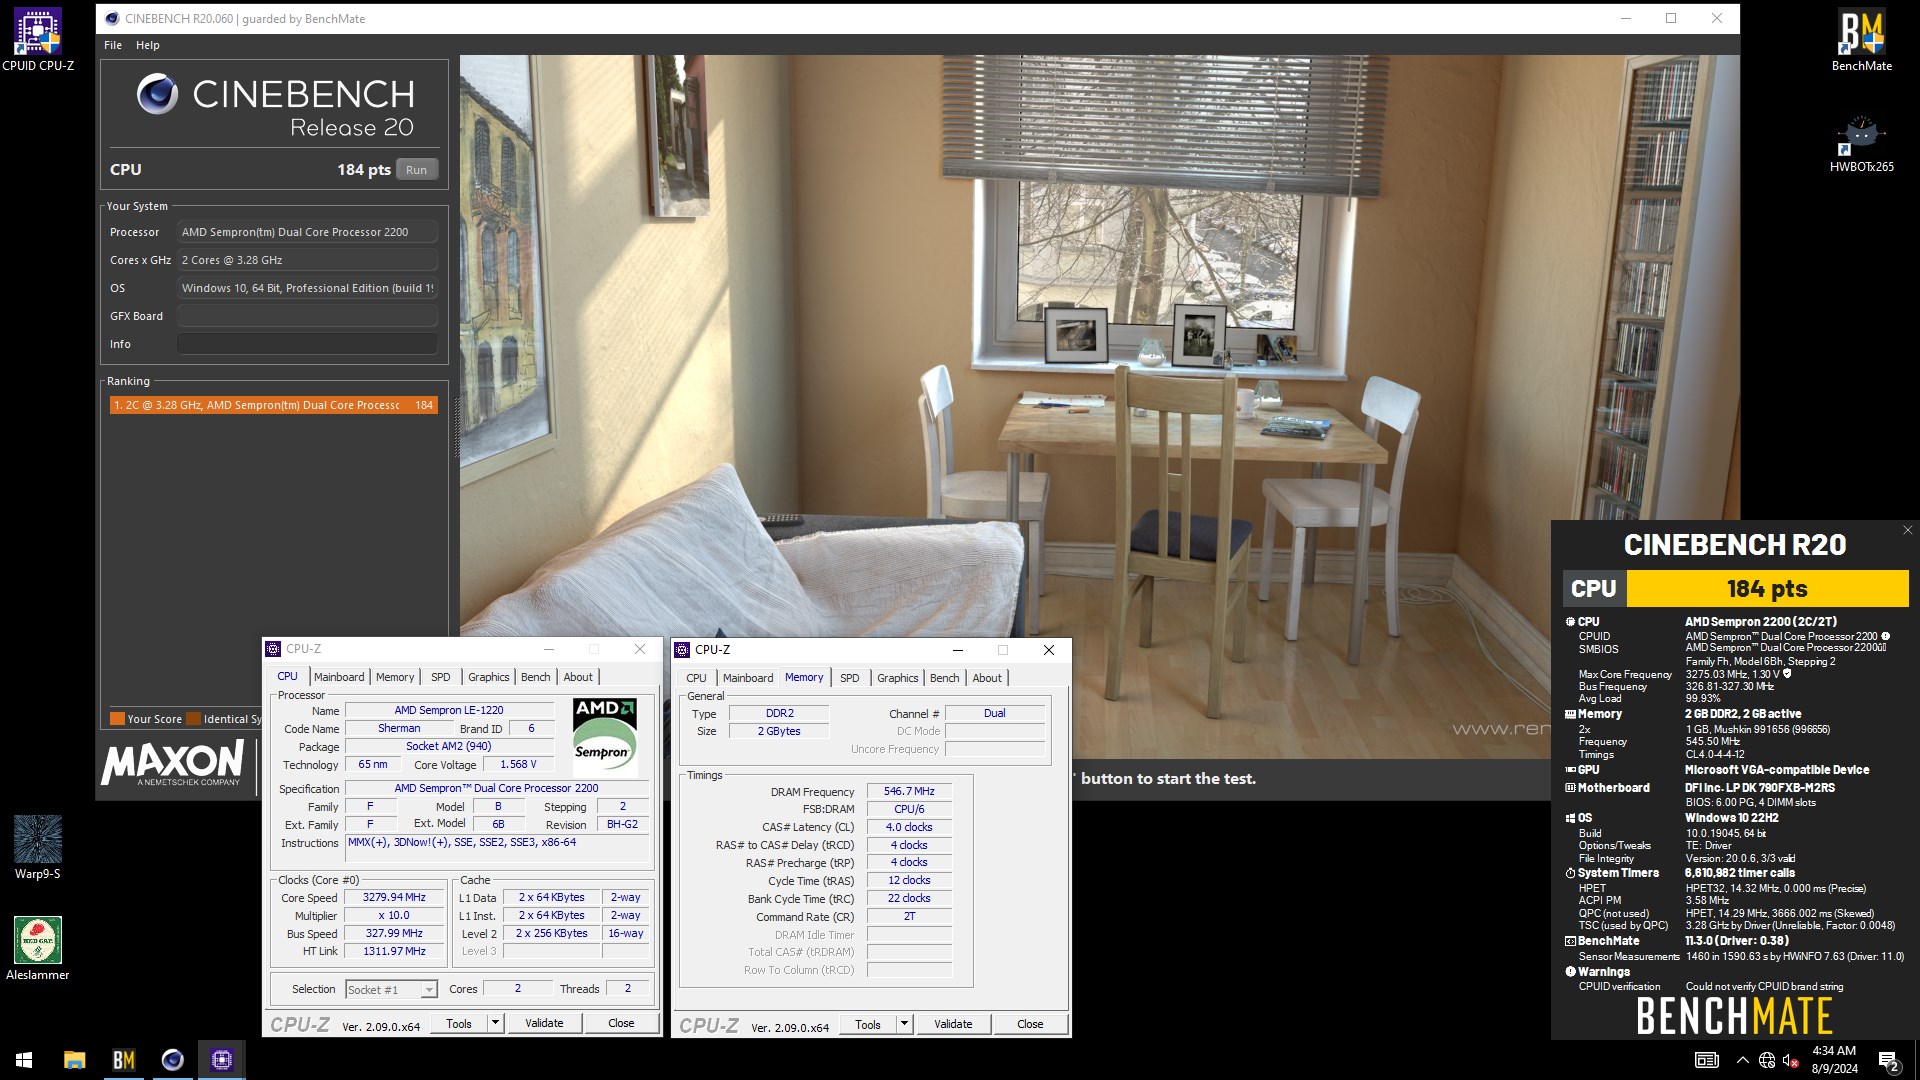Open File Explorer from the taskbar
This screenshot has width=1920, height=1080.
[74, 1060]
